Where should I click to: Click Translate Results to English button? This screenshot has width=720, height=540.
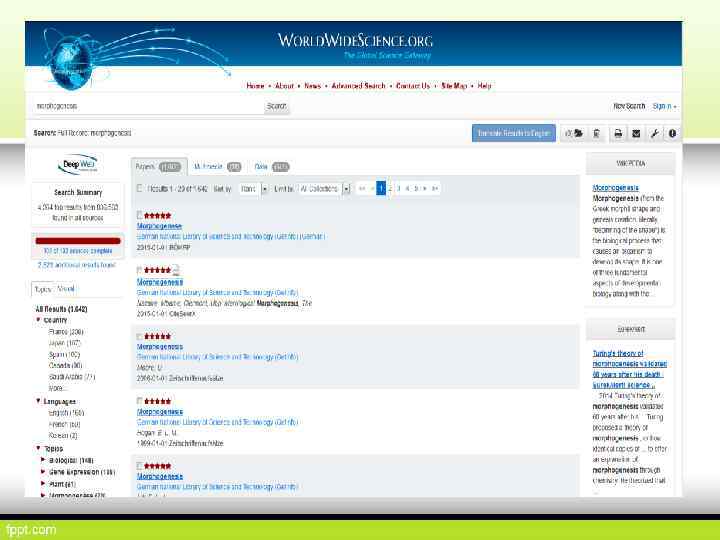[x=513, y=133]
